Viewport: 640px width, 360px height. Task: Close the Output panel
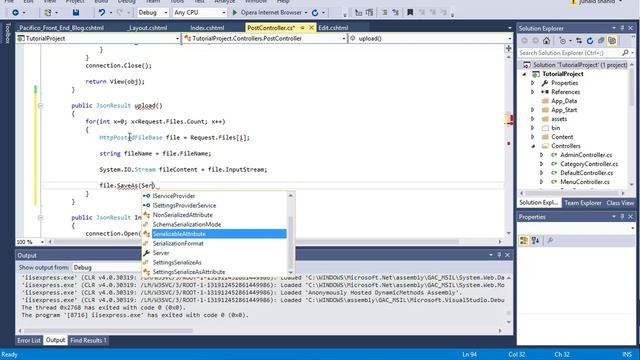click(x=507, y=255)
